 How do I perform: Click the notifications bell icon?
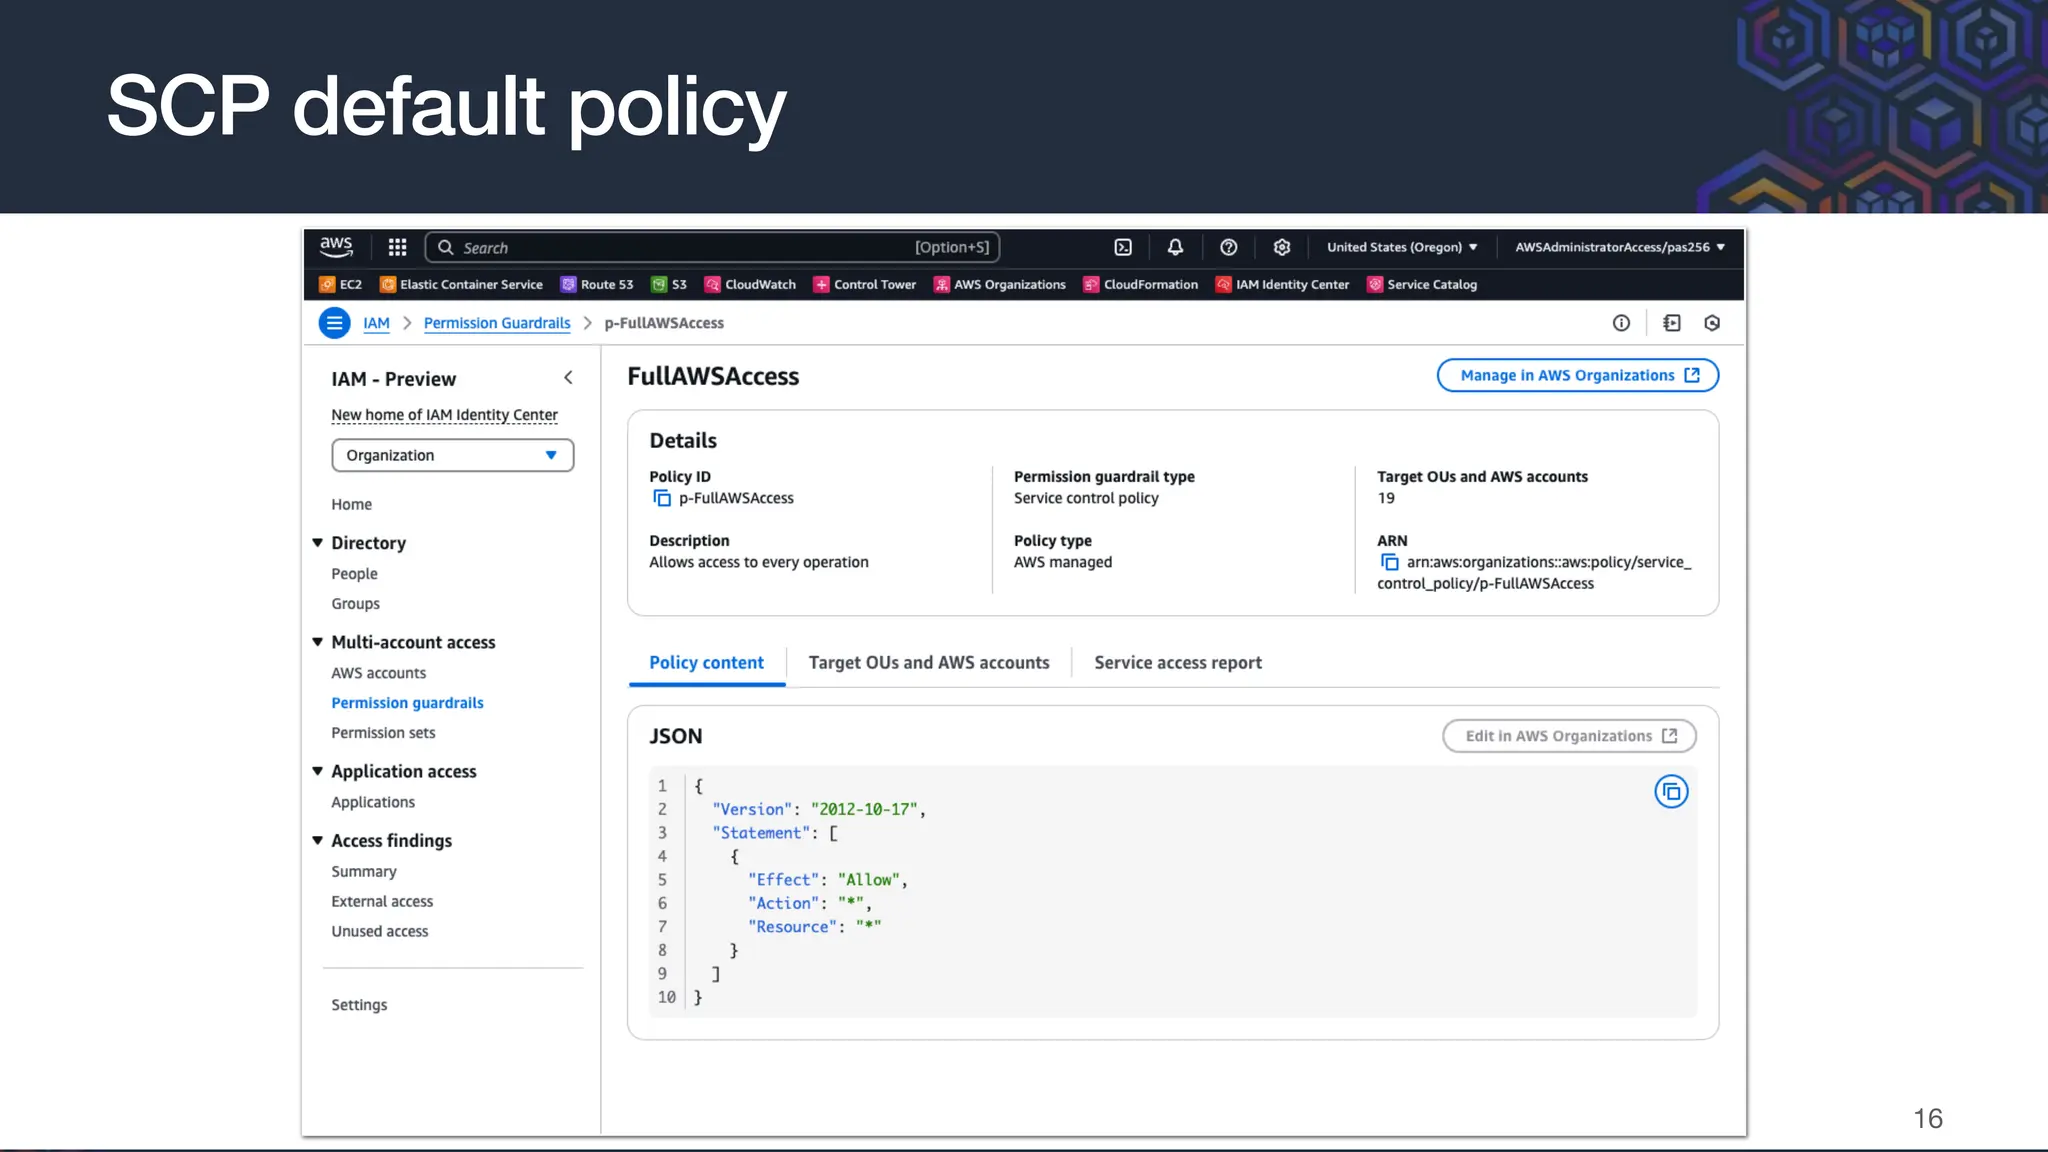(1175, 247)
